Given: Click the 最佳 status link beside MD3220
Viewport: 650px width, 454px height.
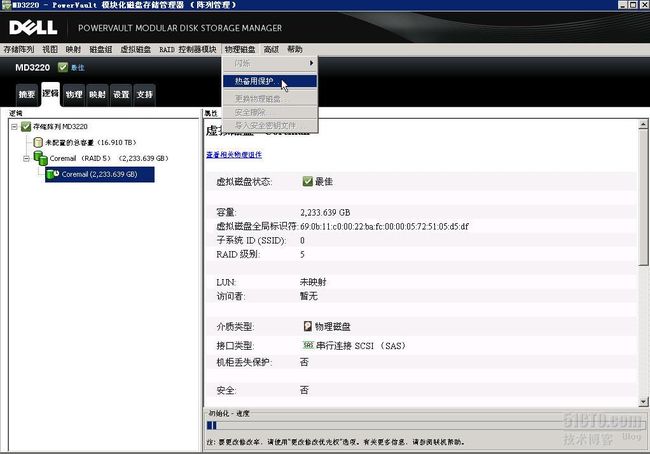Looking at the screenshot, I should pyautogui.click(x=78, y=68).
